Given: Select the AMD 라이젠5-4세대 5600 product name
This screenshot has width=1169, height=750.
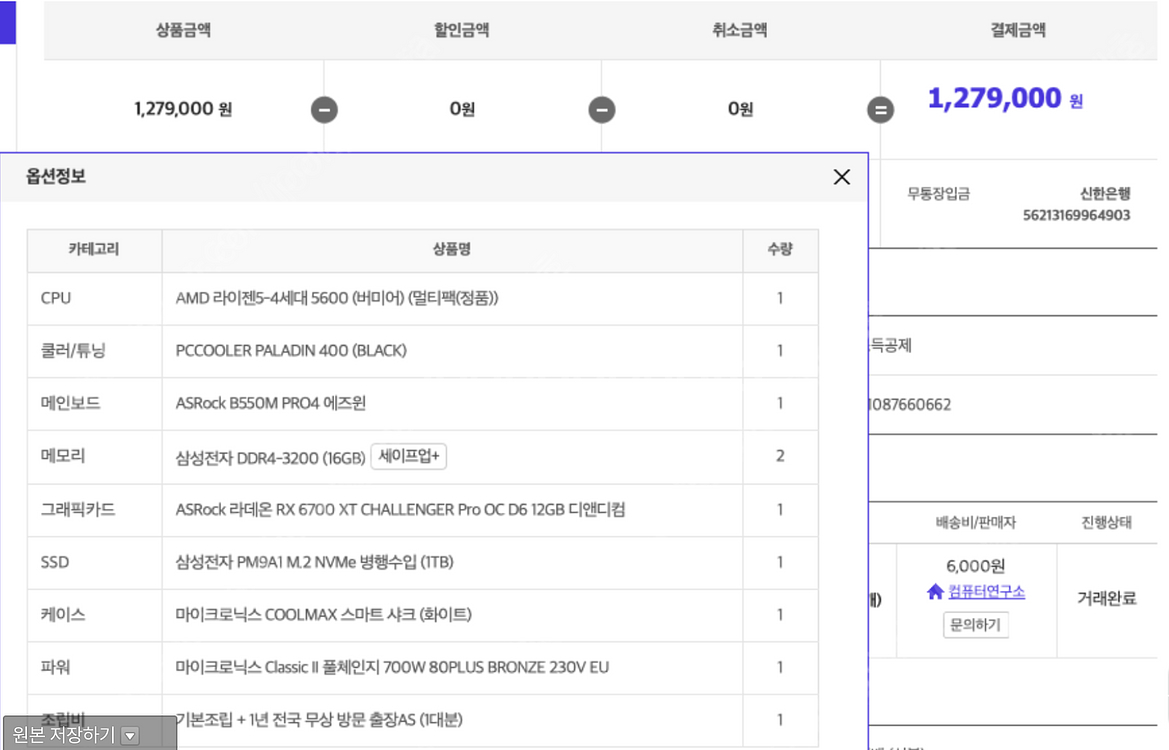Looking at the screenshot, I should coord(337,298).
